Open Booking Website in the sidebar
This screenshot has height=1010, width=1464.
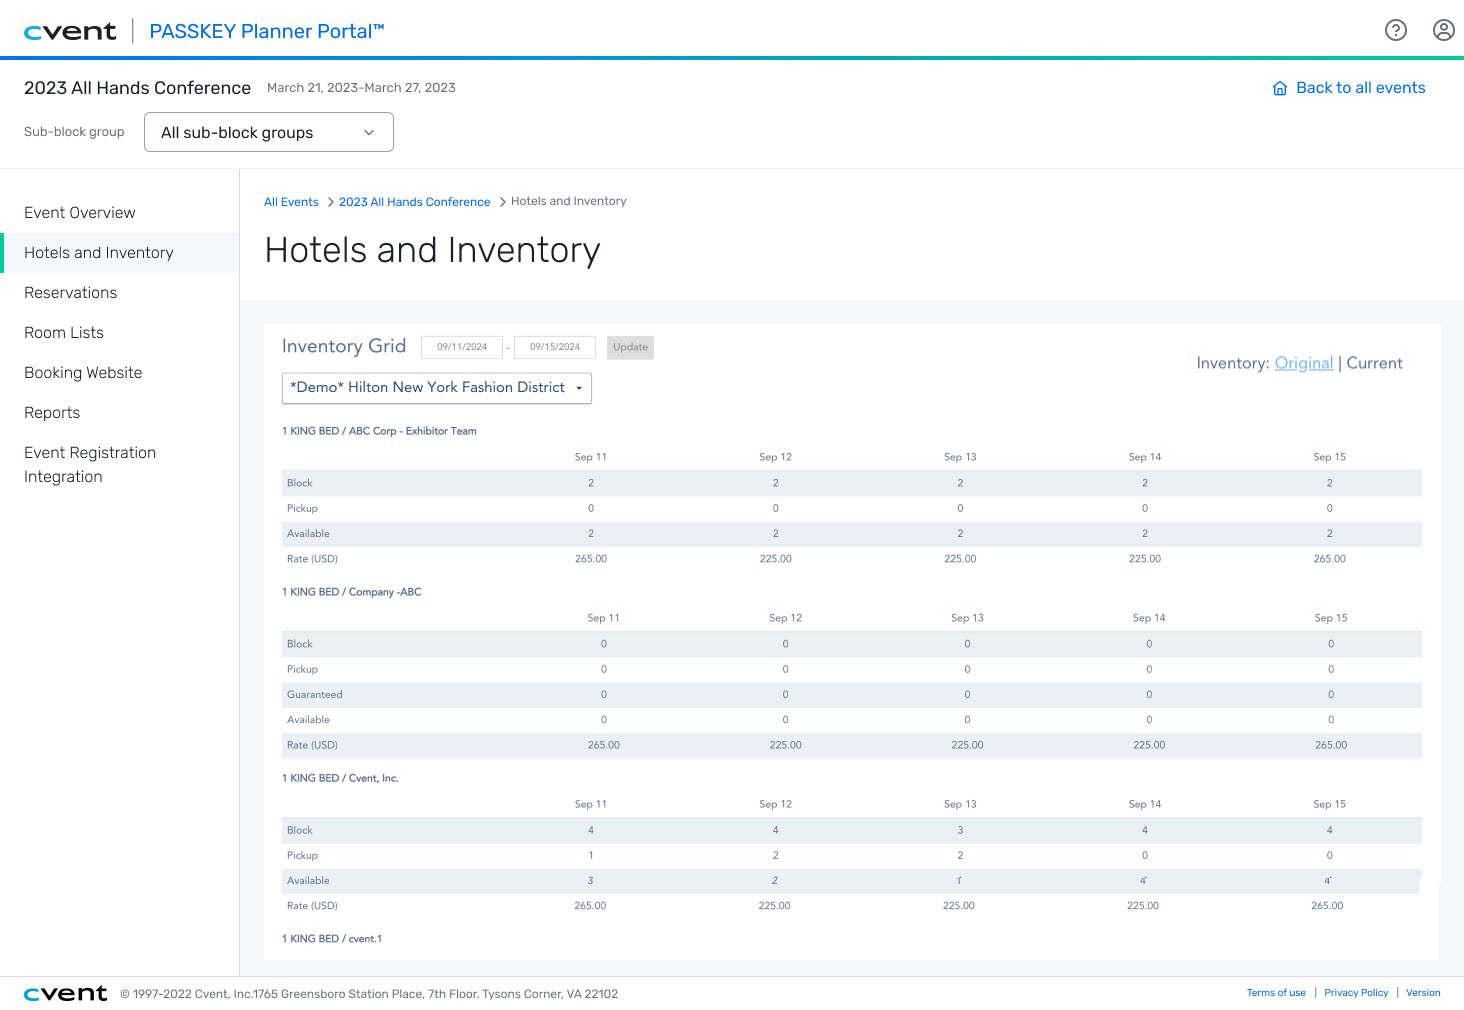83,373
